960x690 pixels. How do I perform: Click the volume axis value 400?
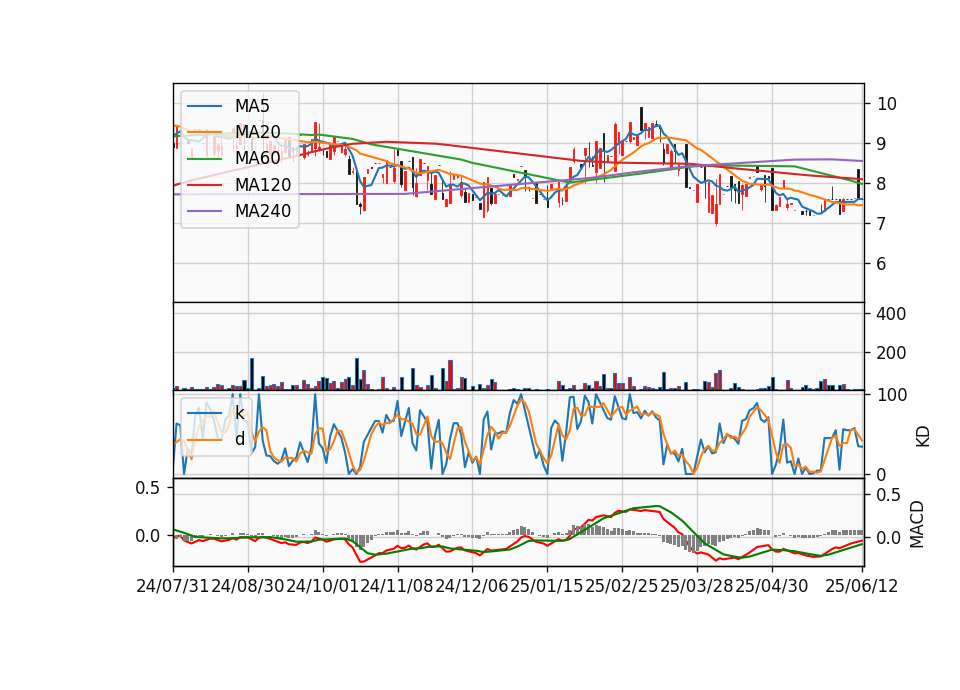tap(891, 314)
